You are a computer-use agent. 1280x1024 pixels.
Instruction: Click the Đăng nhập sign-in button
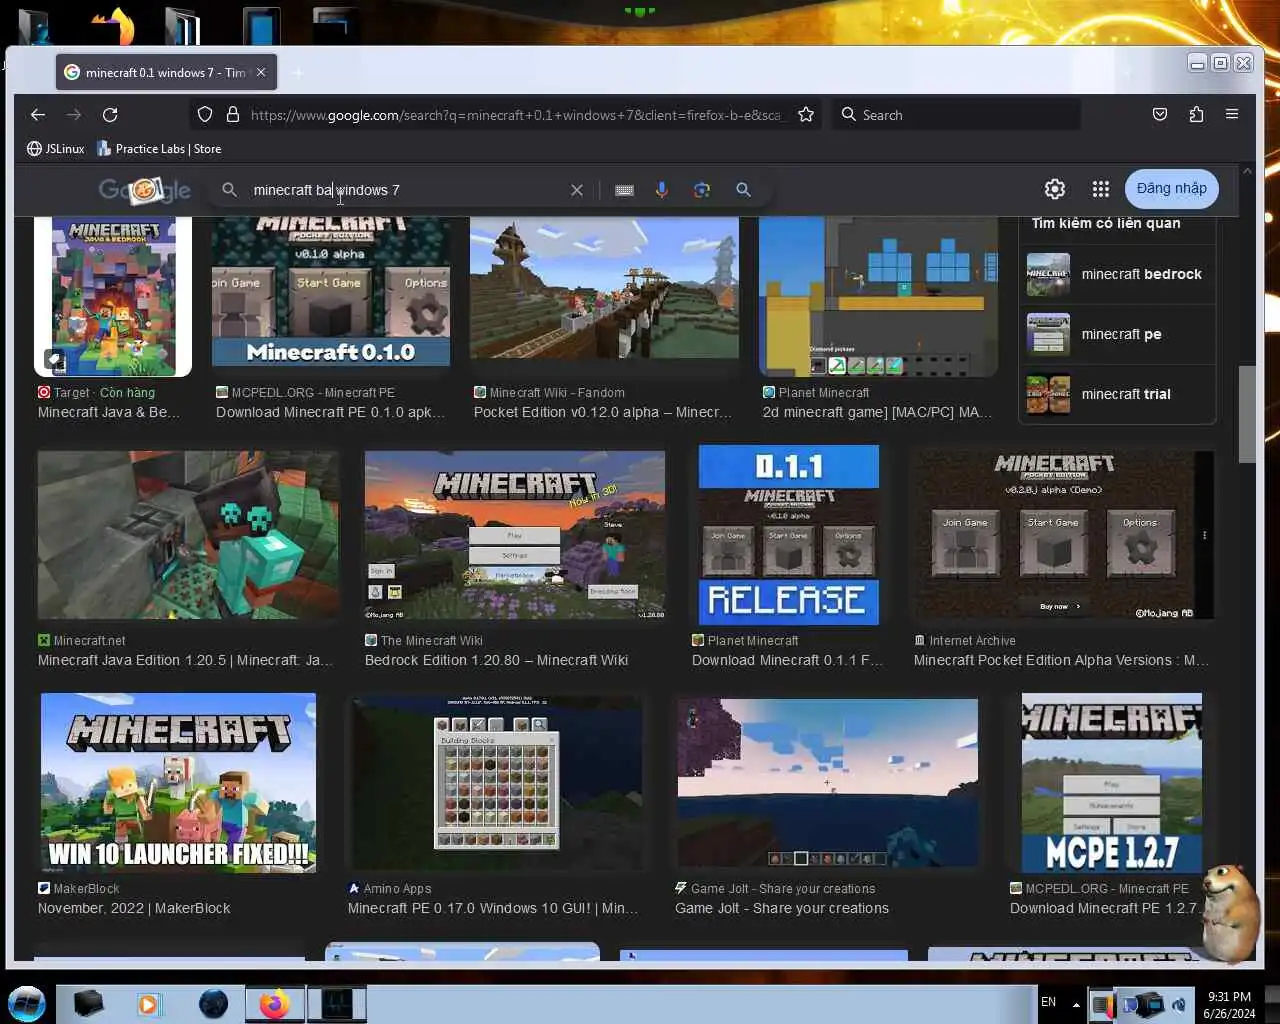1171,189
